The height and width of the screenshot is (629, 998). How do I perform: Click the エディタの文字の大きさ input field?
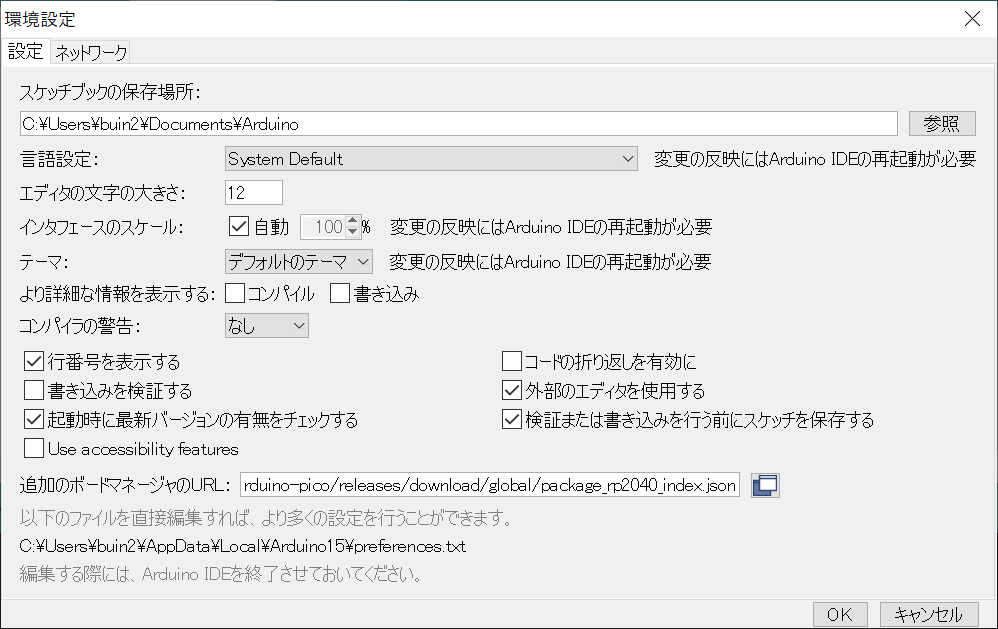254,192
